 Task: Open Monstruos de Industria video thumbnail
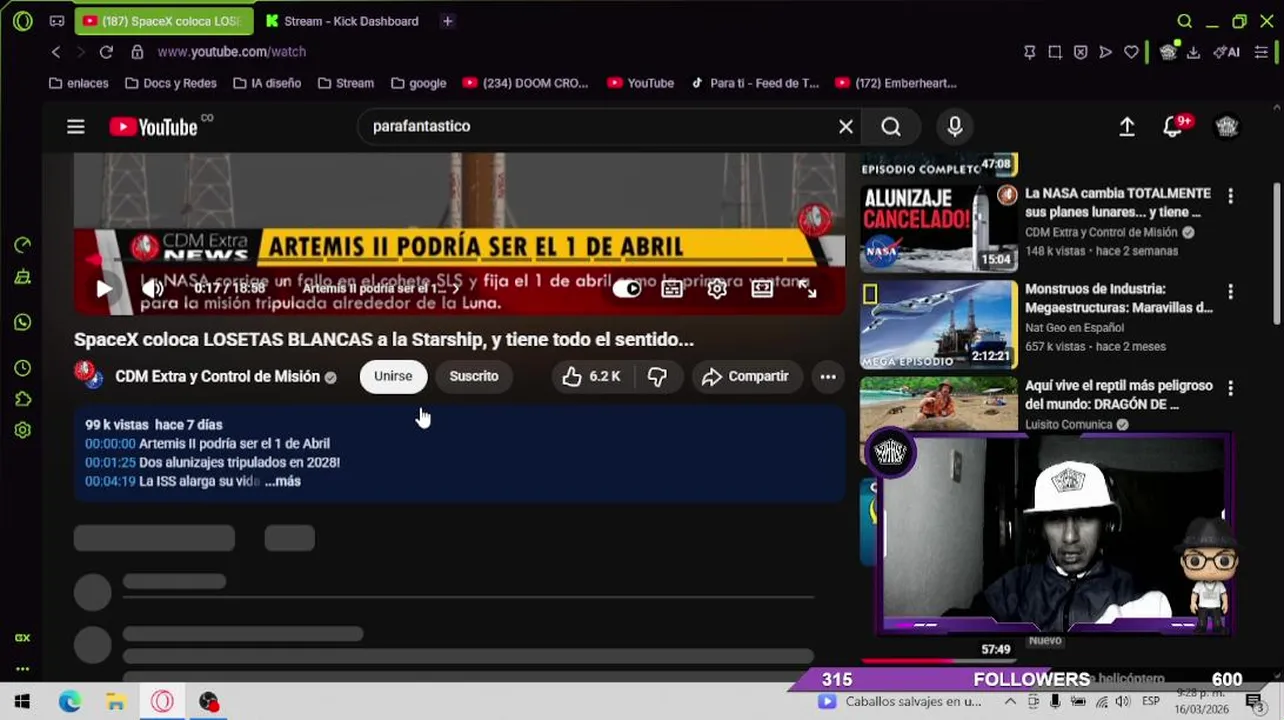click(x=939, y=324)
